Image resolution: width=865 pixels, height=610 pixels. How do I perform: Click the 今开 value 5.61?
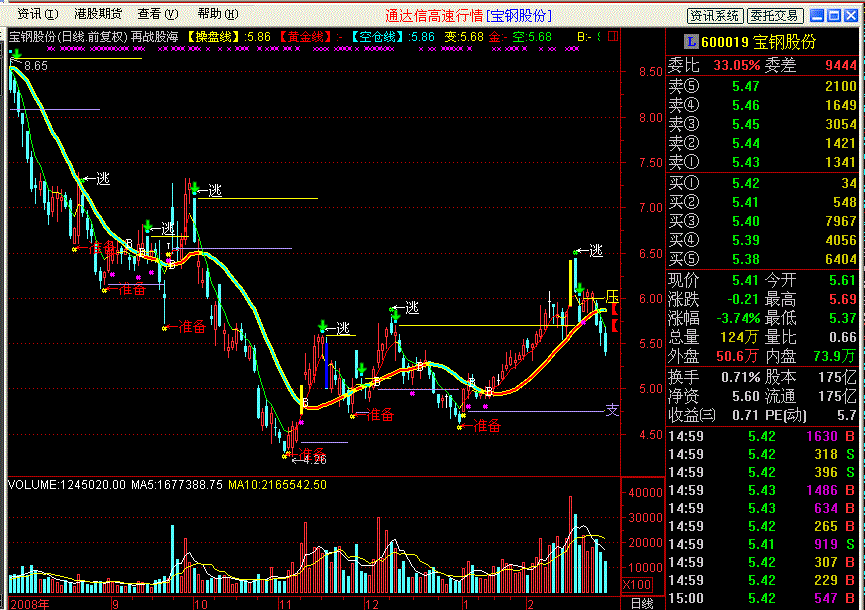click(x=842, y=280)
